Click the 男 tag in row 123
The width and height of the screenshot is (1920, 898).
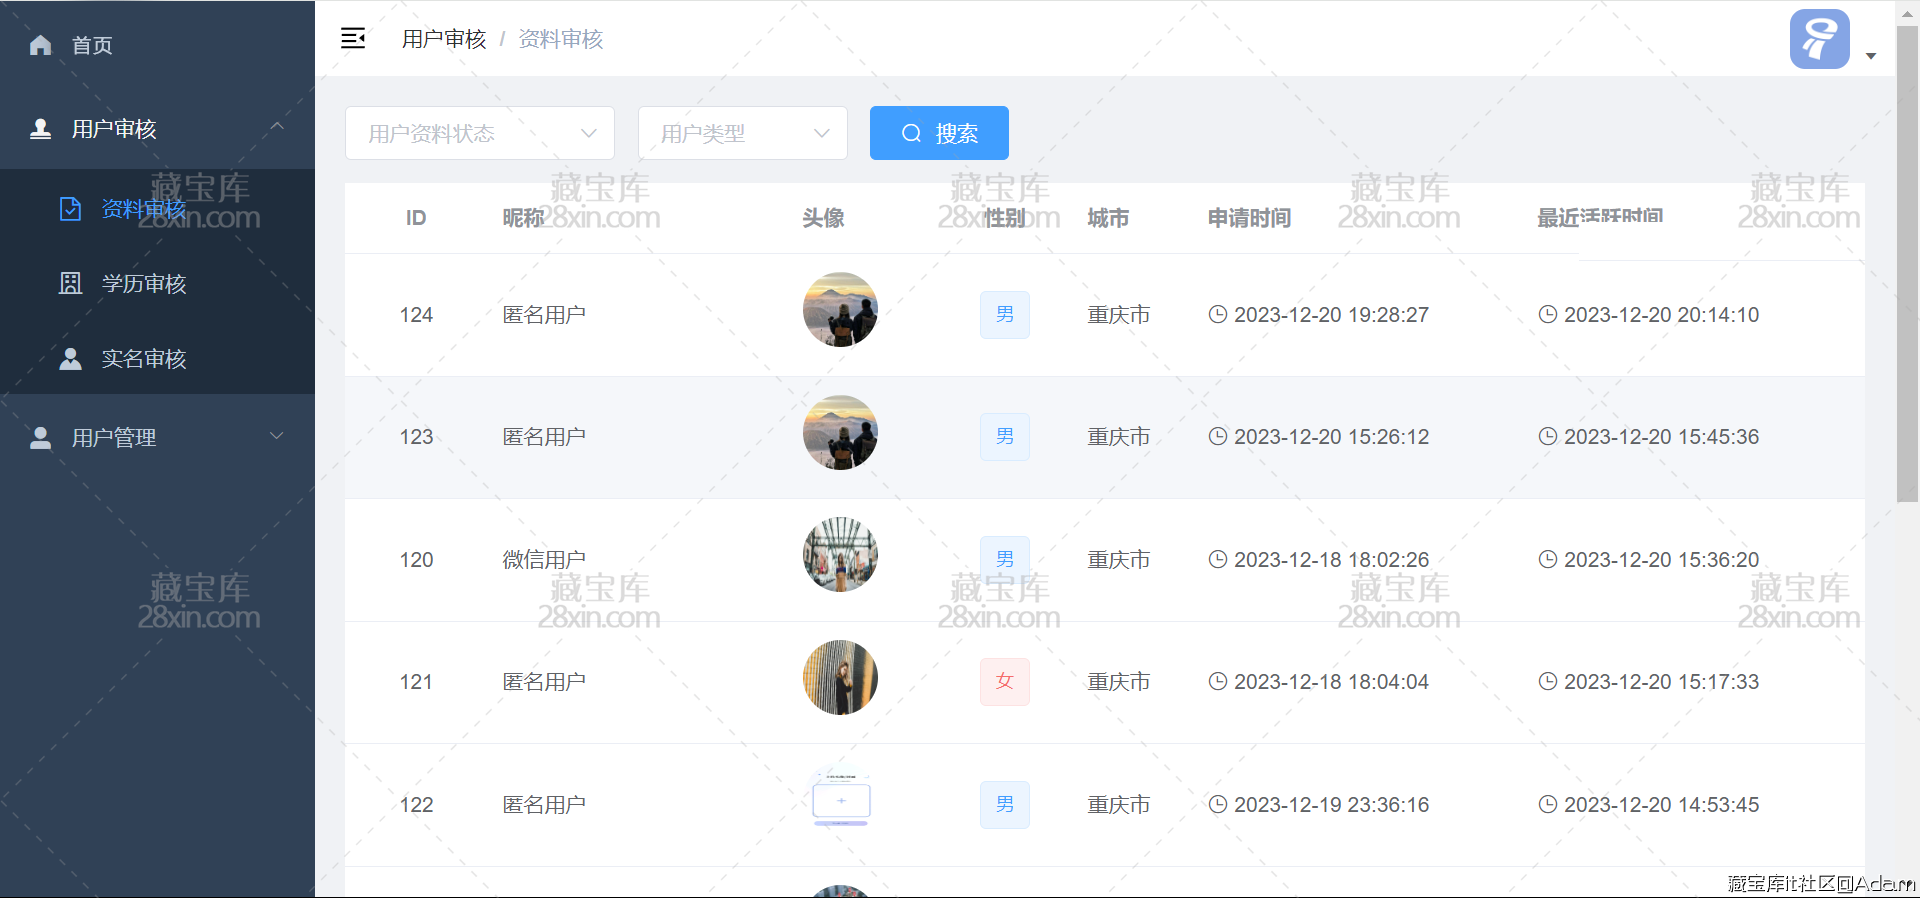coord(1005,437)
